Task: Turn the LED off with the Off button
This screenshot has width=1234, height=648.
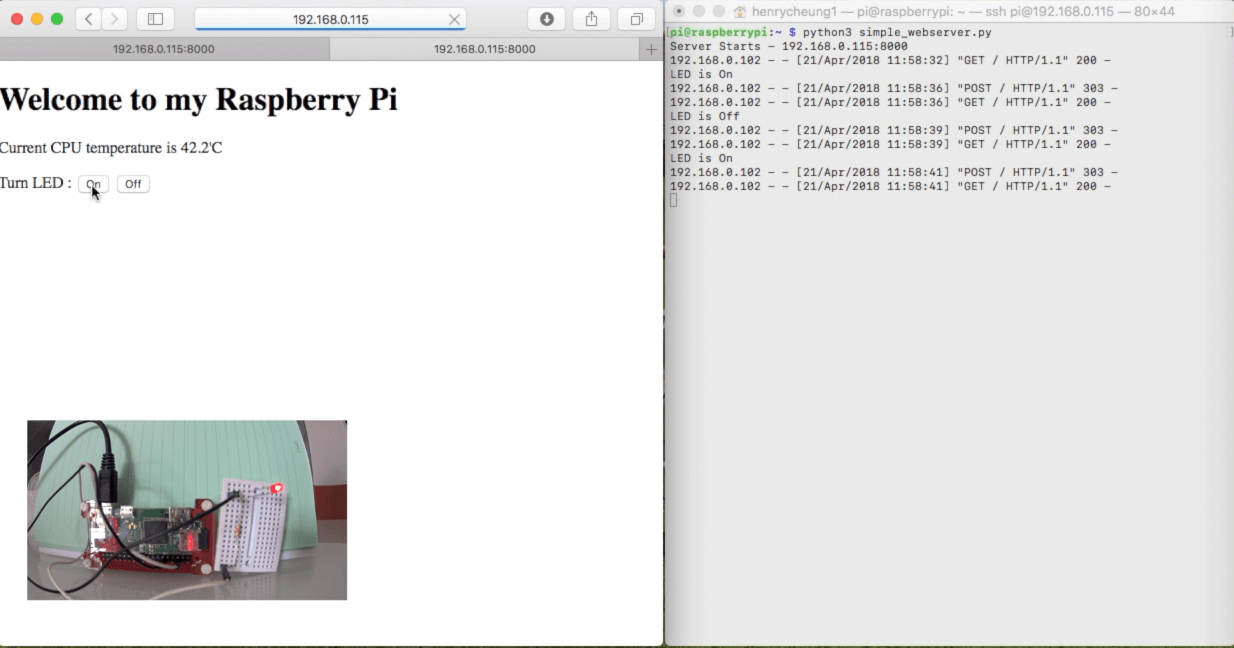Action: point(132,184)
